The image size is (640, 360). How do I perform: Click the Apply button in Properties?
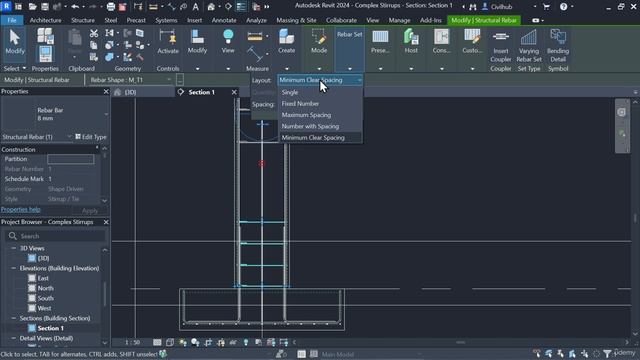90,211
